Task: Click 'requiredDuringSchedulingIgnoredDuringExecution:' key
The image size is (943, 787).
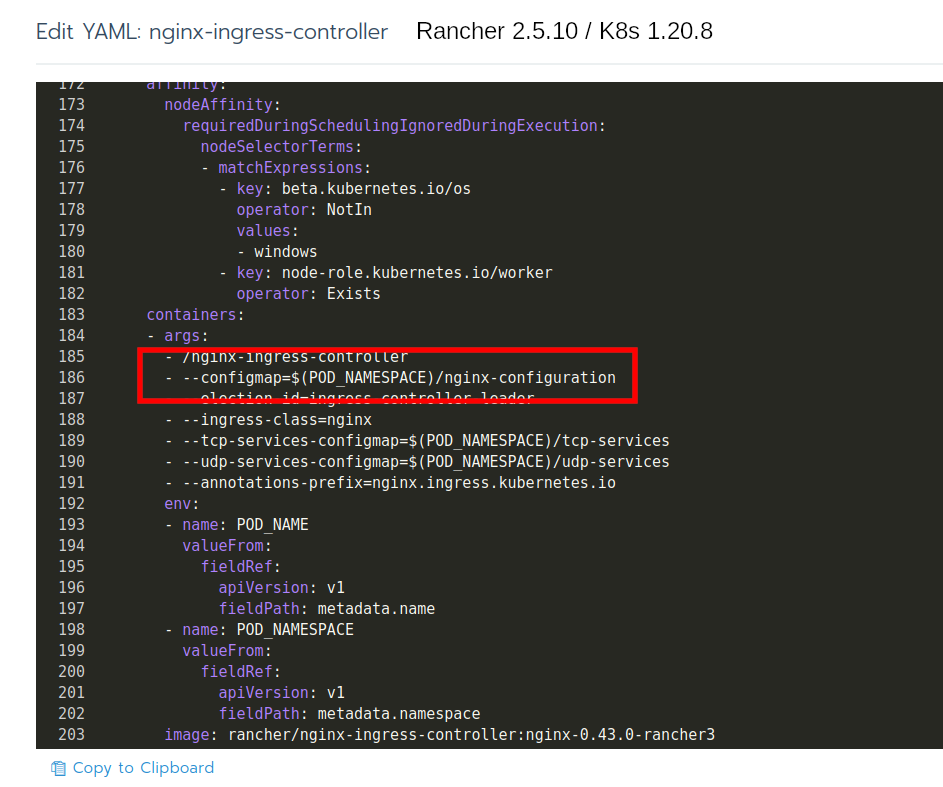Action: (394, 126)
